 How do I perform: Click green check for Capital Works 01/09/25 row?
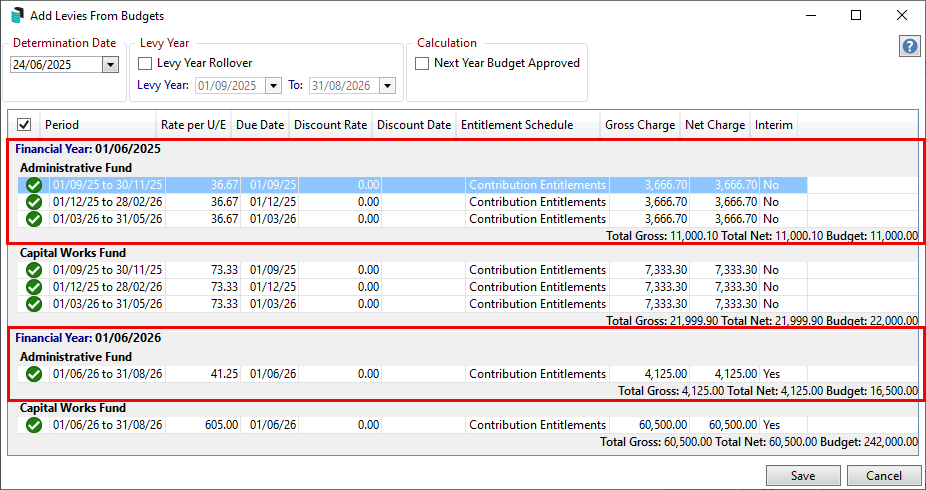pos(34,270)
